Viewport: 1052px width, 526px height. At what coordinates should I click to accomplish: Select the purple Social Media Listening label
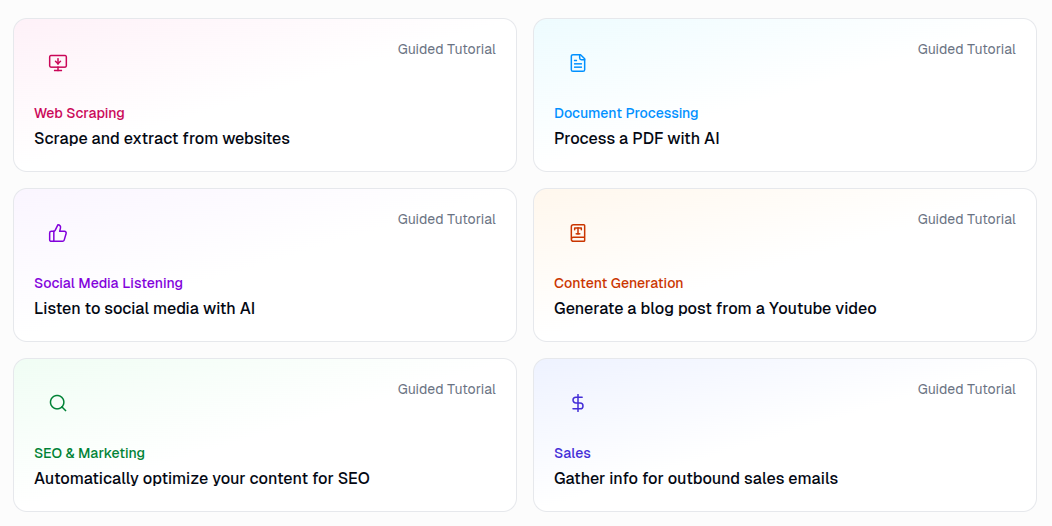108,283
